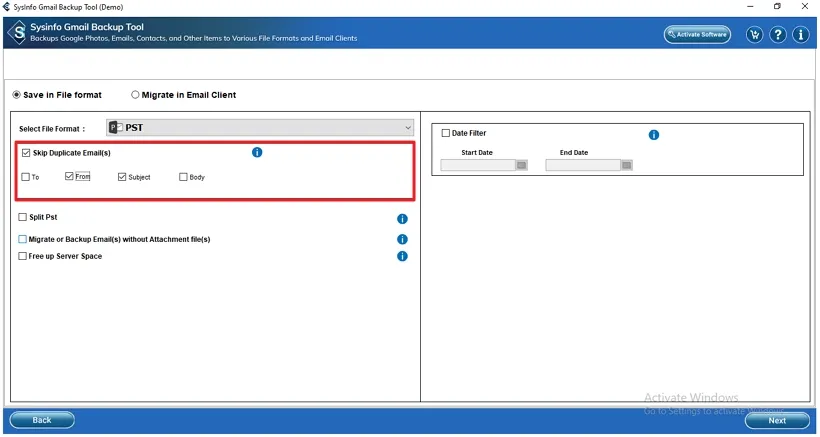Click the About info icon in header
The width and height of the screenshot is (820, 437).
(800, 35)
